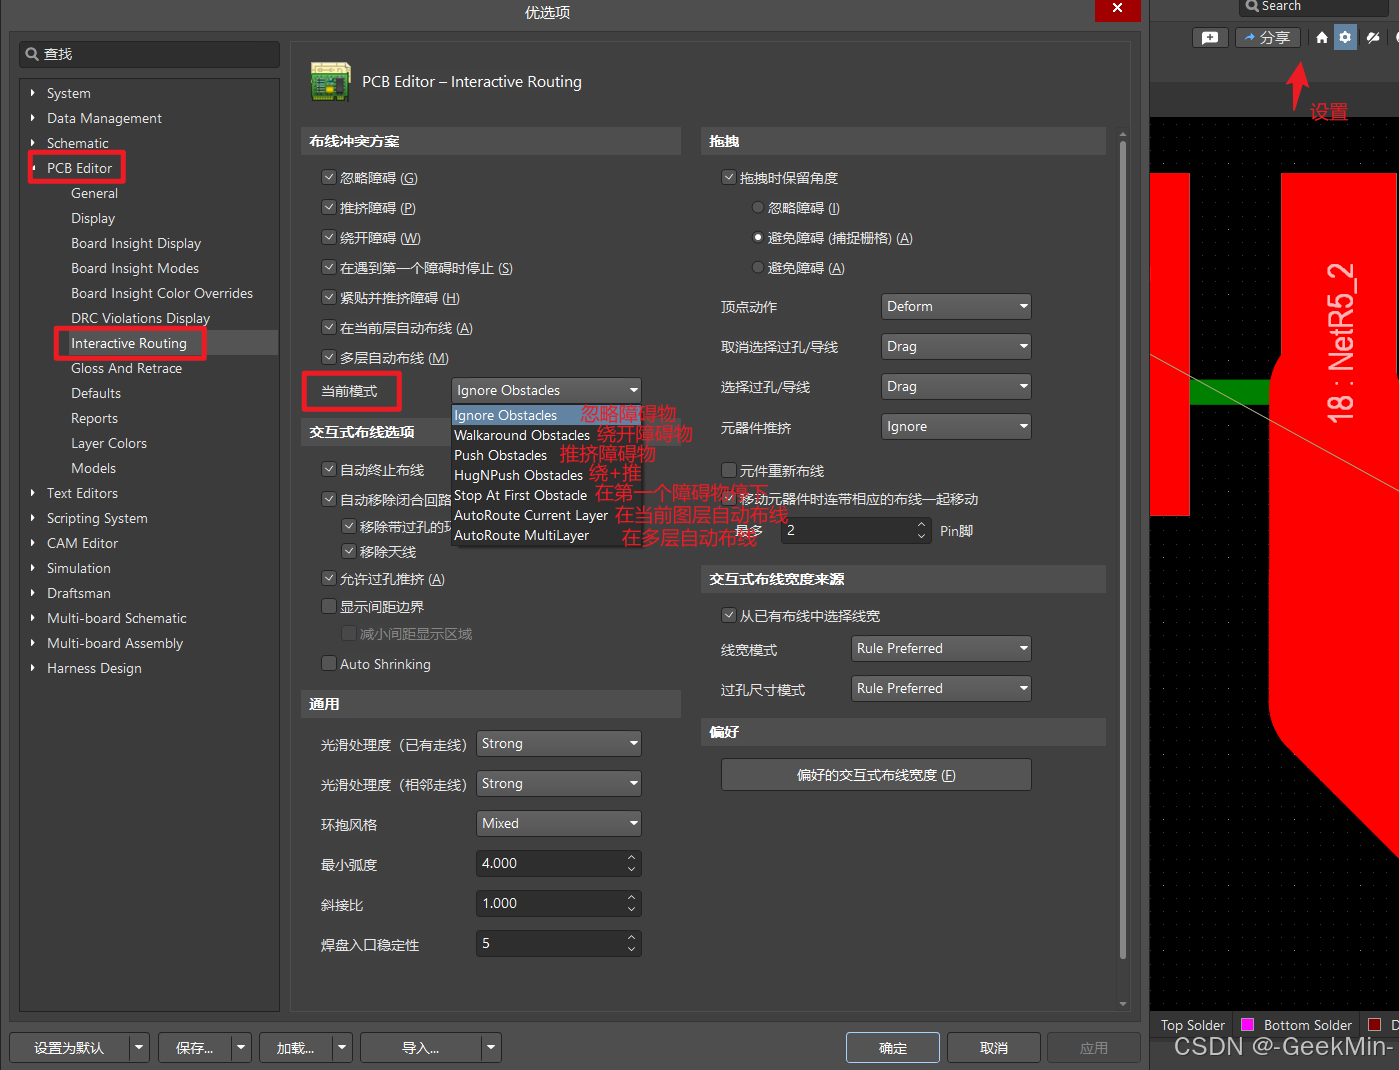Expand the Data Management tree node

tap(33, 118)
